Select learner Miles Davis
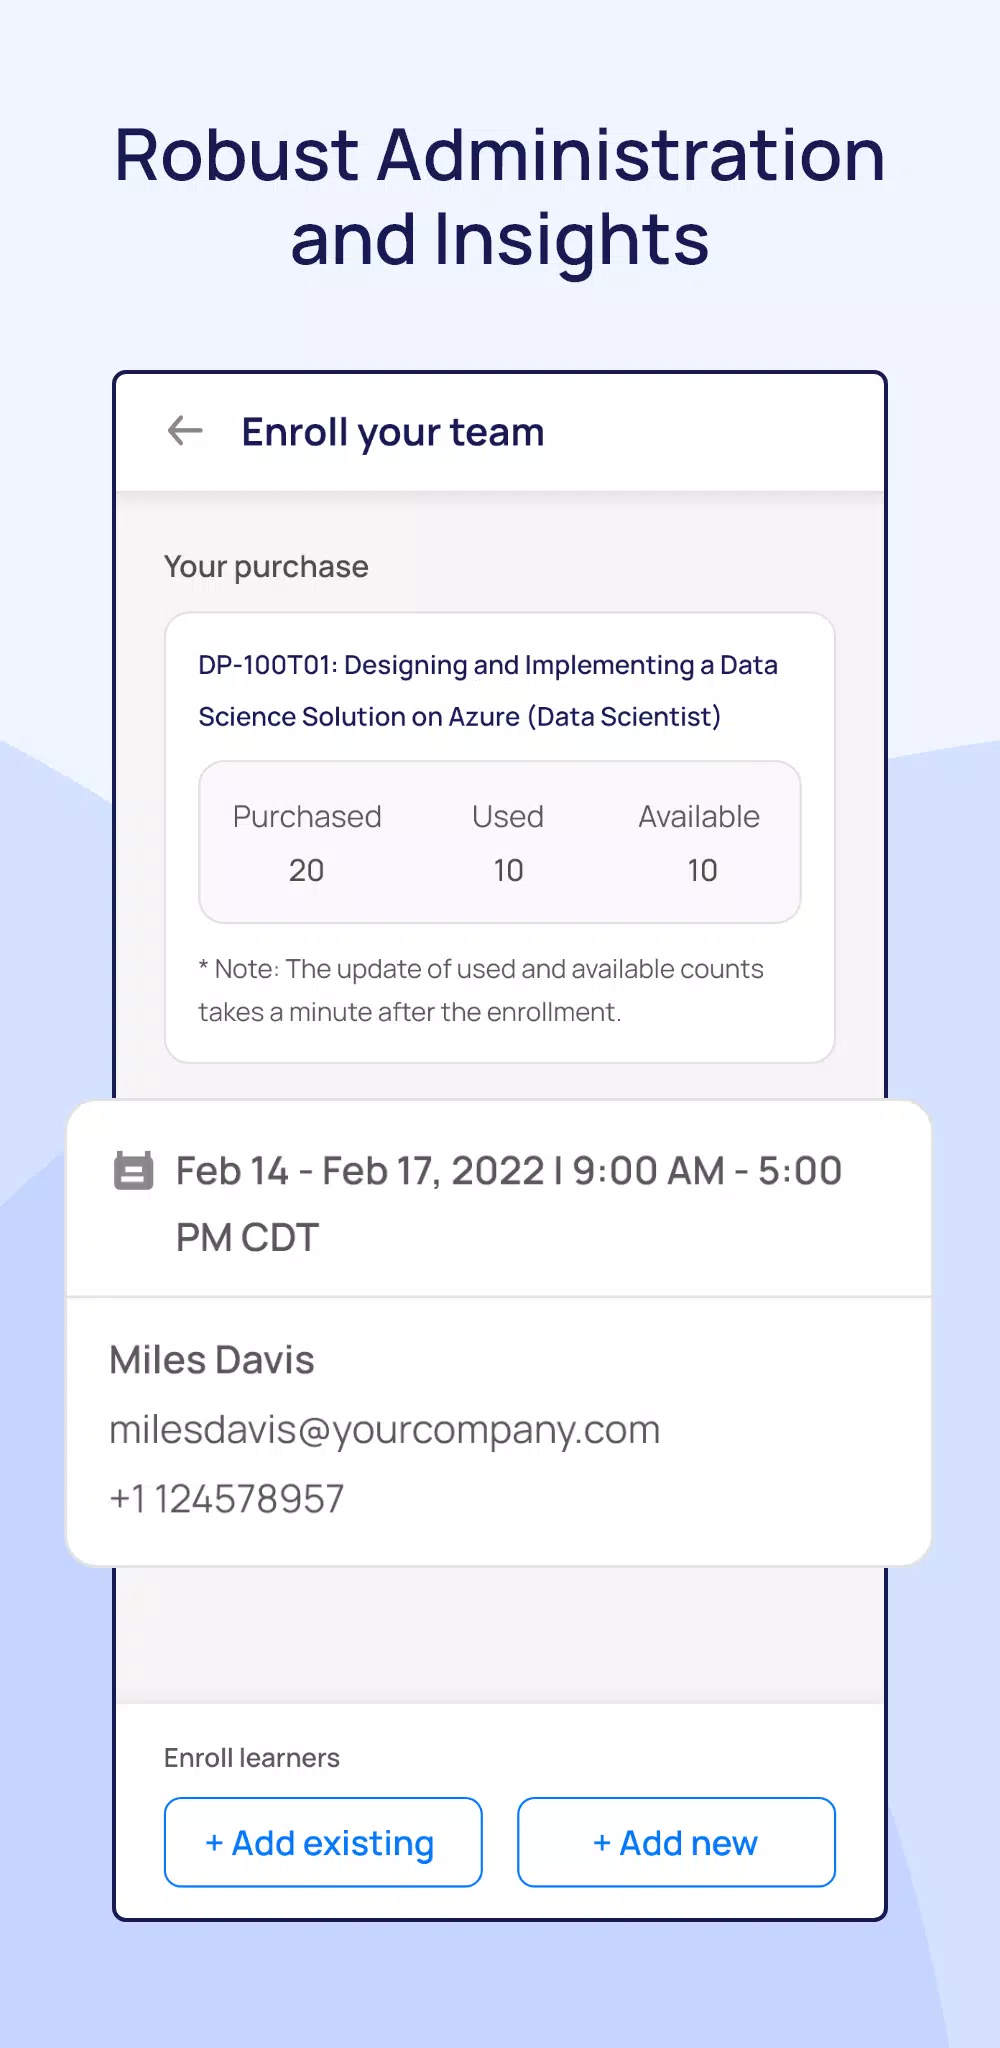The width and height of the screenshot is (1000, 2048). [x=212, y=1360]
